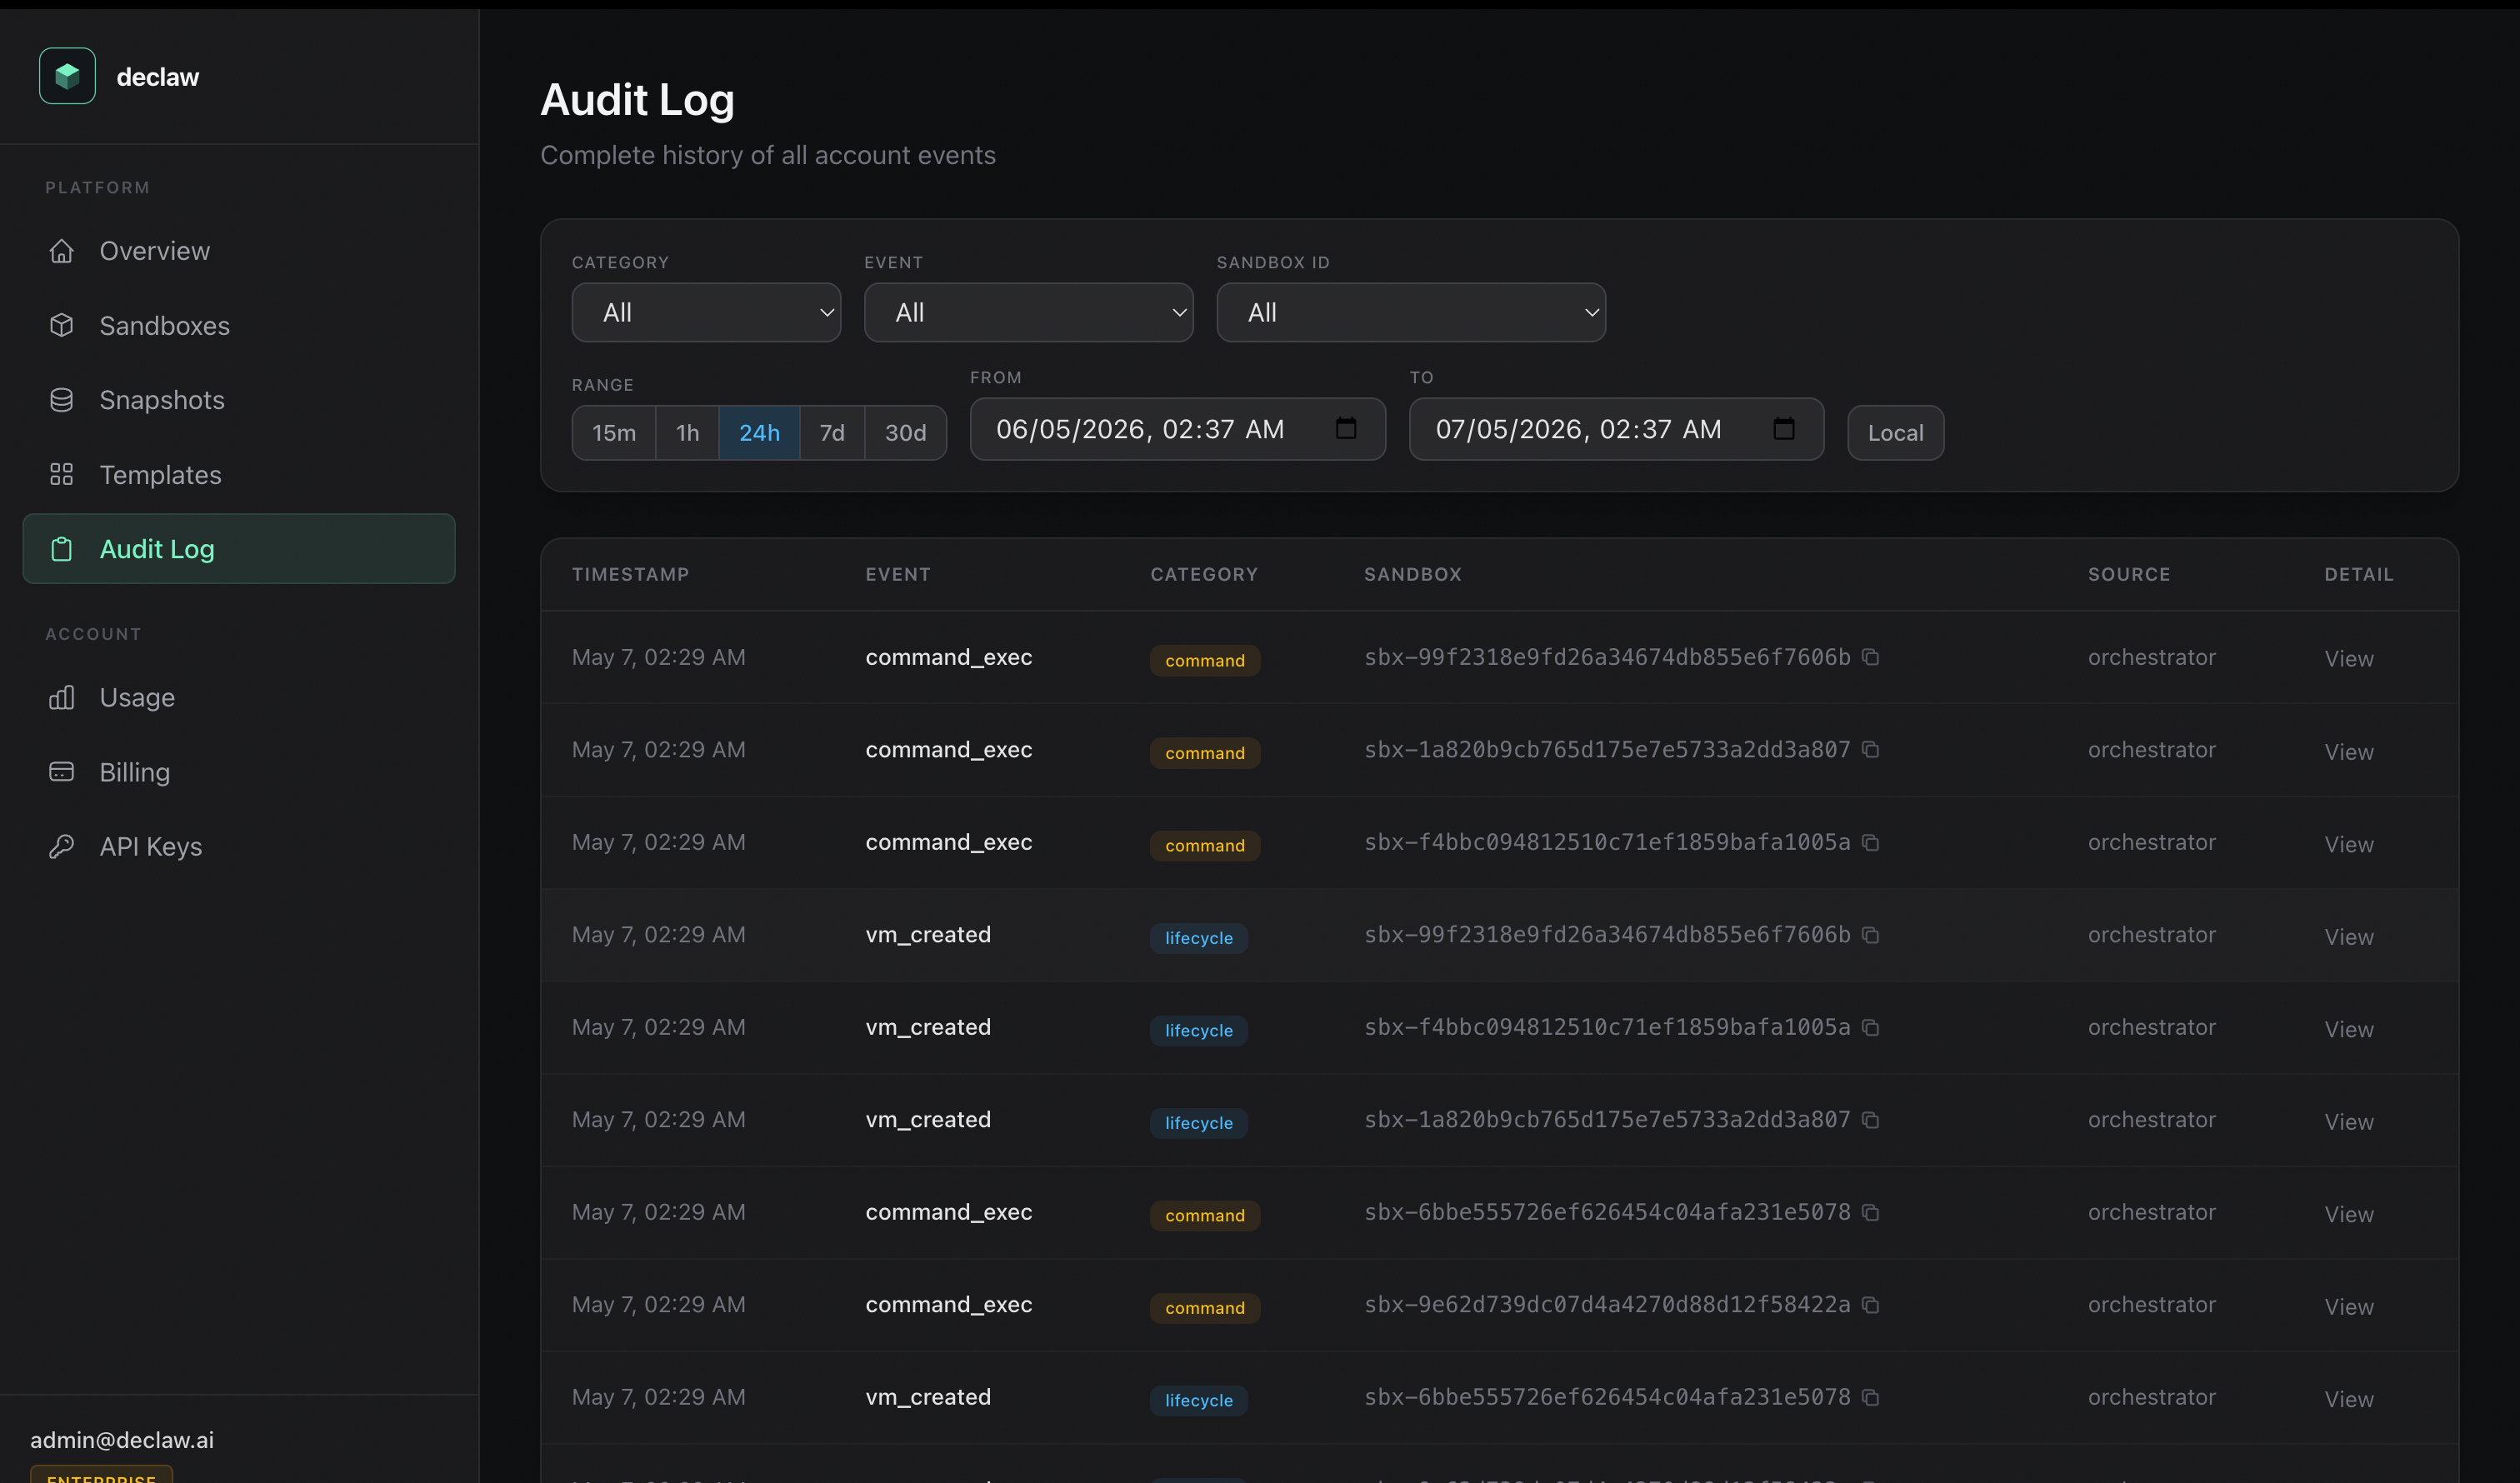Click the Billing card icon
This screenshot has height=1483, width=2520.
pos(62,772)
